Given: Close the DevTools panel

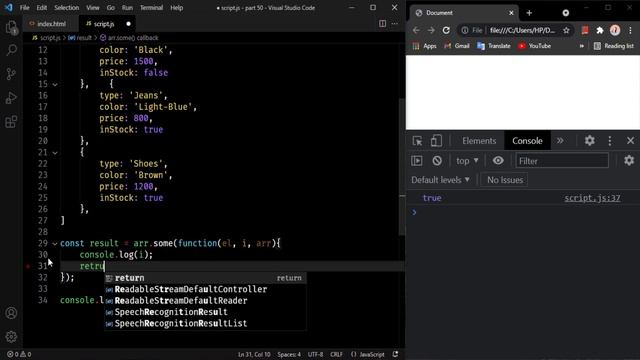Looking at the screenshot, I should 630,141.
